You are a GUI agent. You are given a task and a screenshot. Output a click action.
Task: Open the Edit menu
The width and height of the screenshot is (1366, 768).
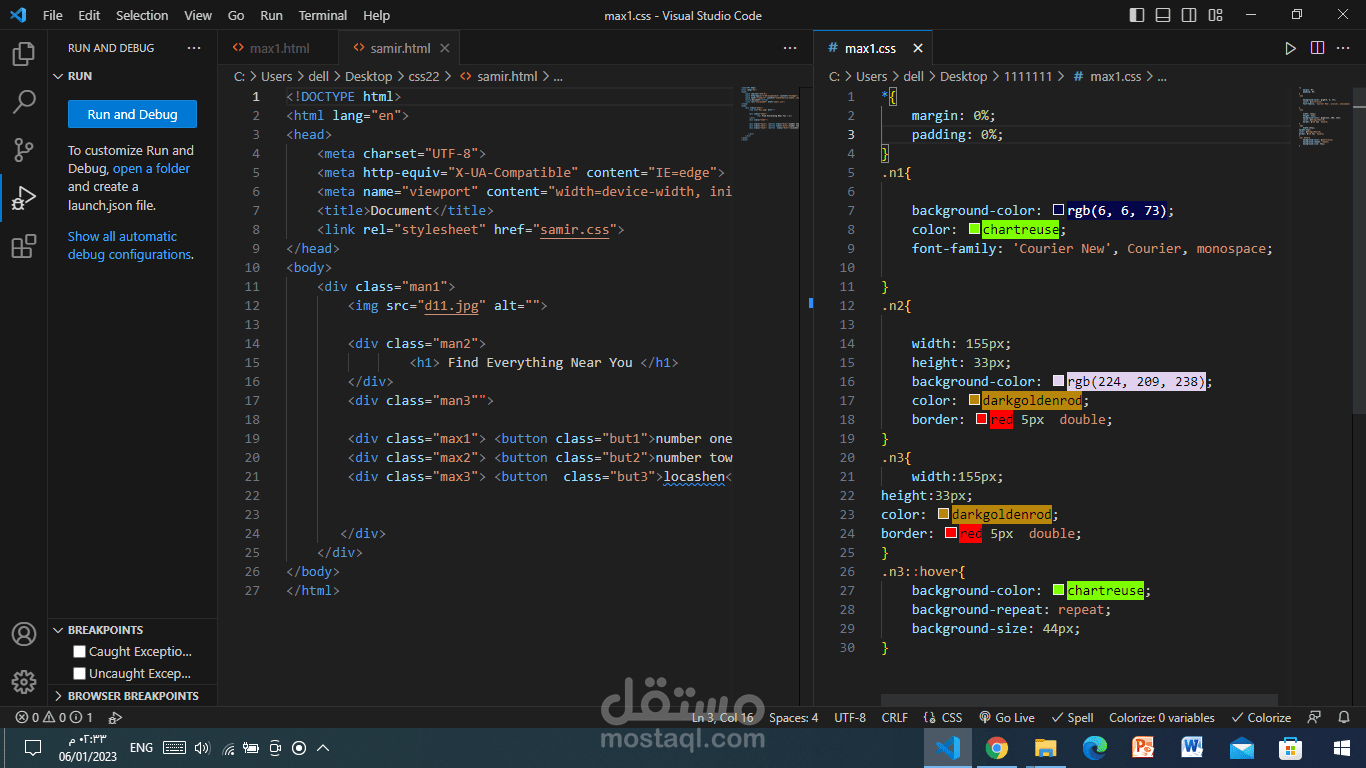[x=89, y=15]
